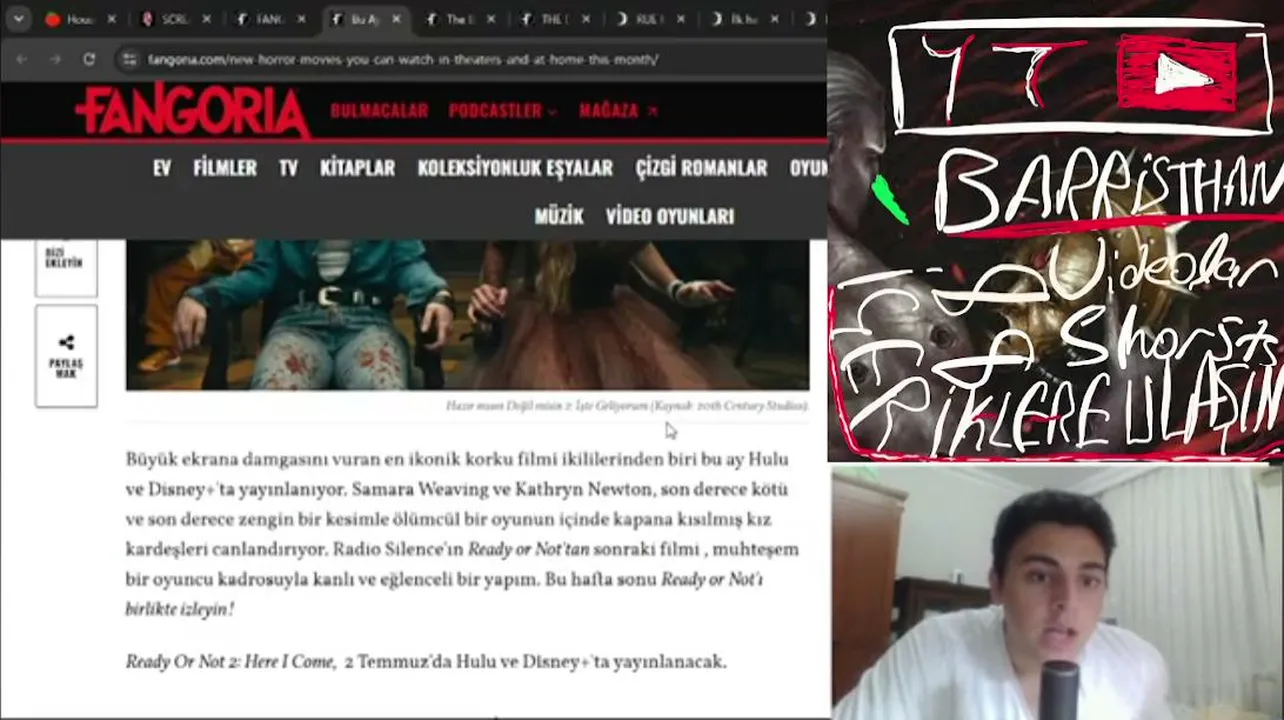The height and width of the screenshot is (720, 1284).
Task: Open the ÇİZGİ ROMANLAR menu item
Action: pos(701,168)
